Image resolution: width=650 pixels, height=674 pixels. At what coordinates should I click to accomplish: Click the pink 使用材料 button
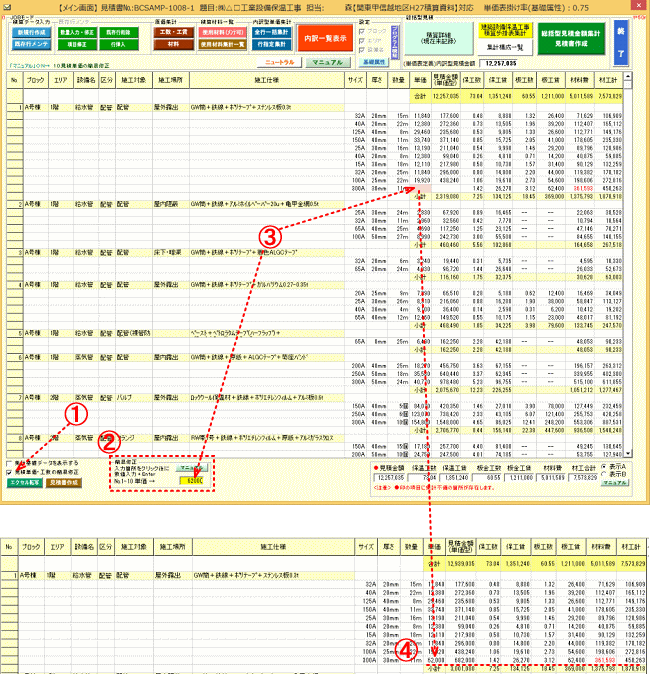(x=222, y=32)
